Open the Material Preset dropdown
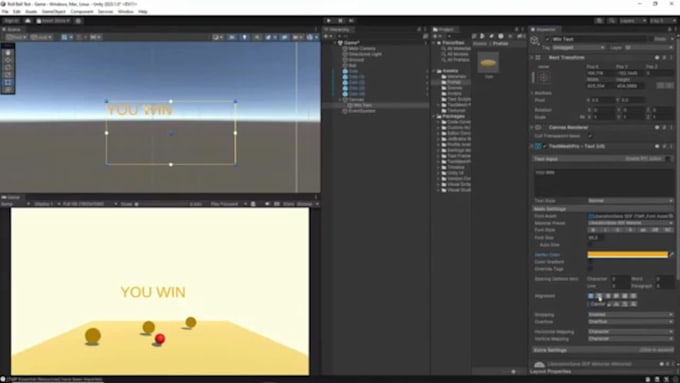Image resolution: width=680 pixels, height=383 pixels. [630, 223]
